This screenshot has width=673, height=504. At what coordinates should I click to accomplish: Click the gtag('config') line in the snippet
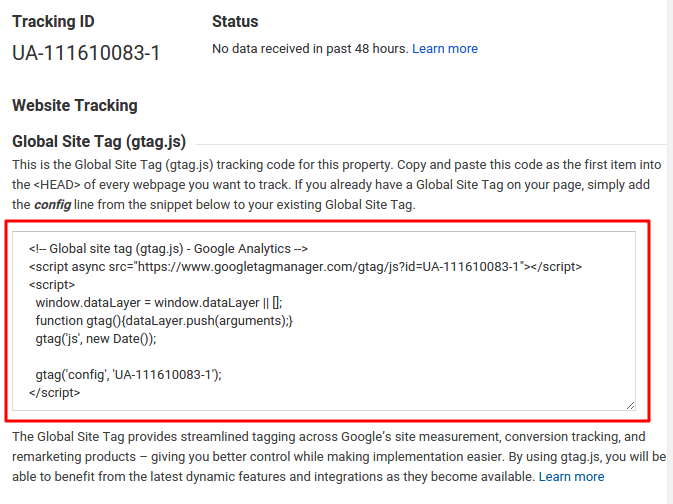(x=128, y=375)
